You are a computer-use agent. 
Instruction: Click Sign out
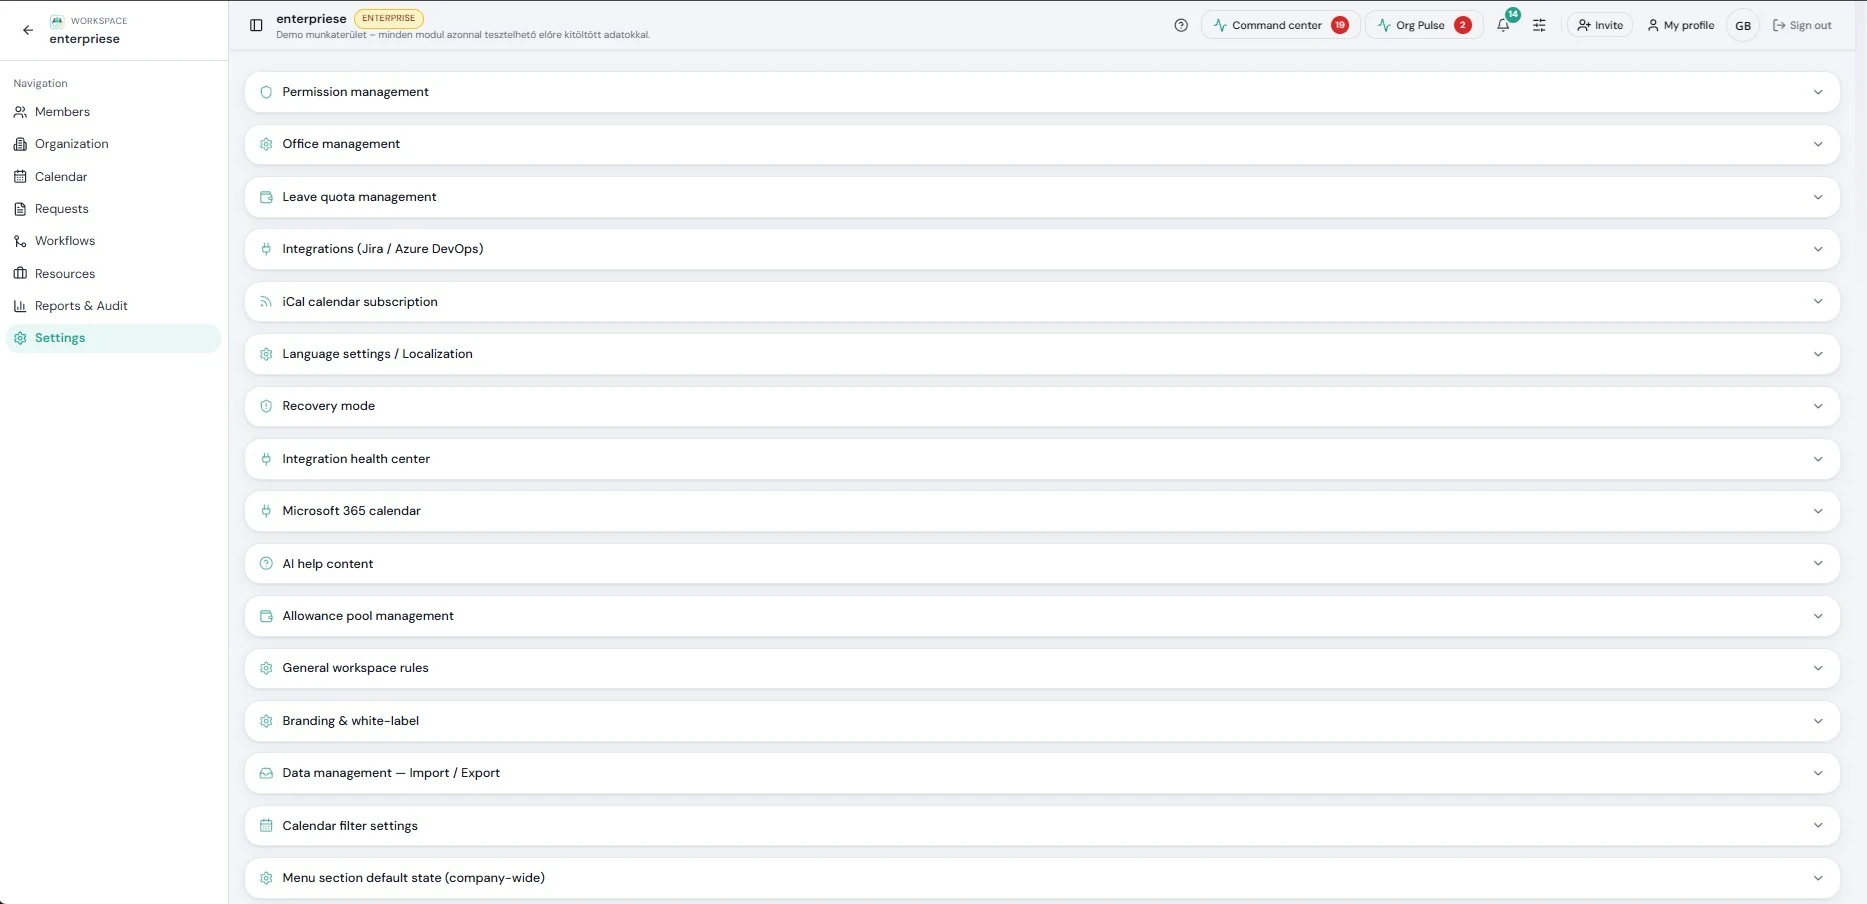pos(1802,25)
